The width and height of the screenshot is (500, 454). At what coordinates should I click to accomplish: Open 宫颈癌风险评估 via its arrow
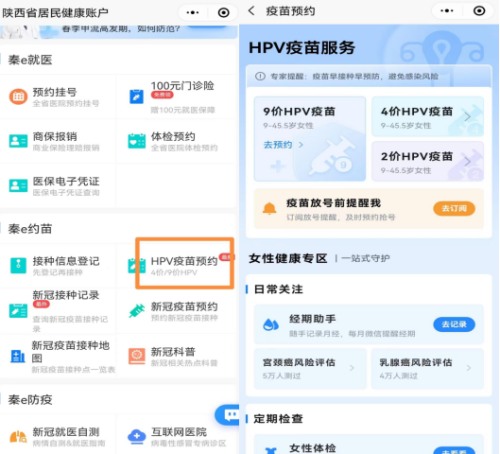tap(352, 368)
